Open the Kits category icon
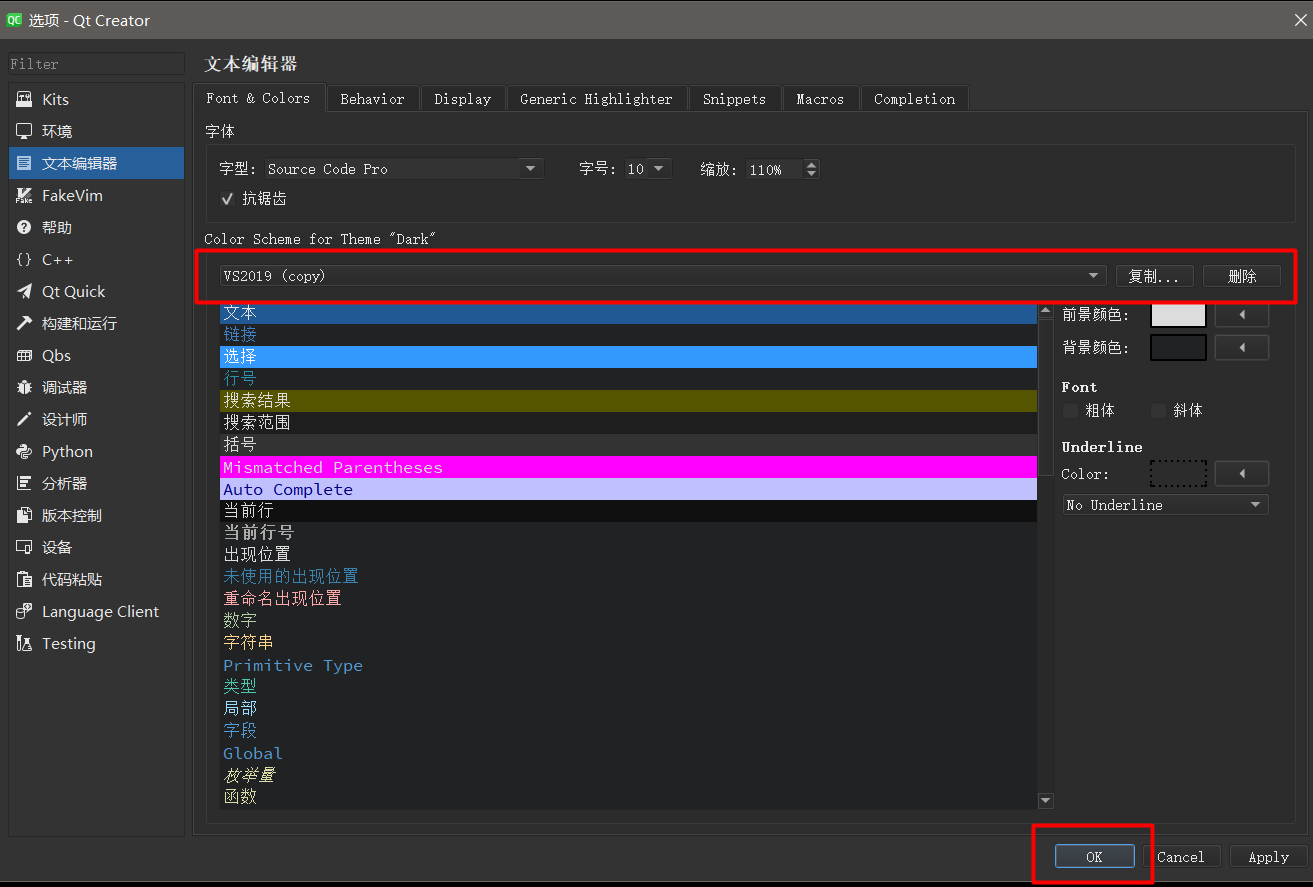 (x=25, y=100)
